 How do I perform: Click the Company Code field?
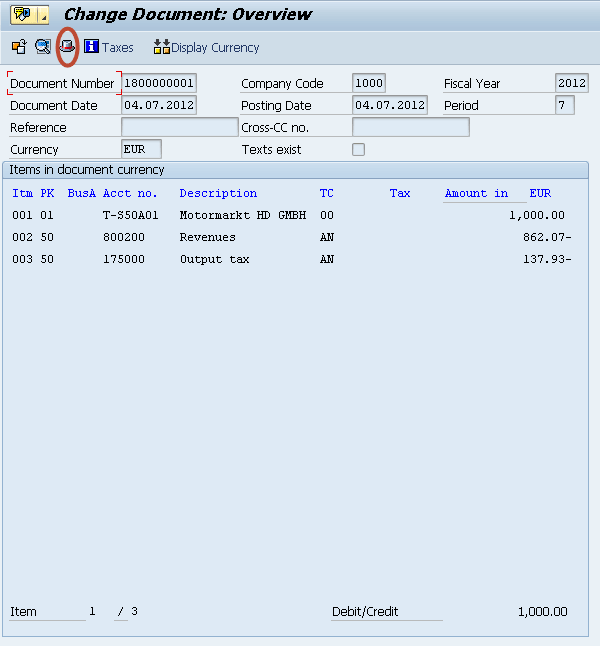click(x=368, y=83)
